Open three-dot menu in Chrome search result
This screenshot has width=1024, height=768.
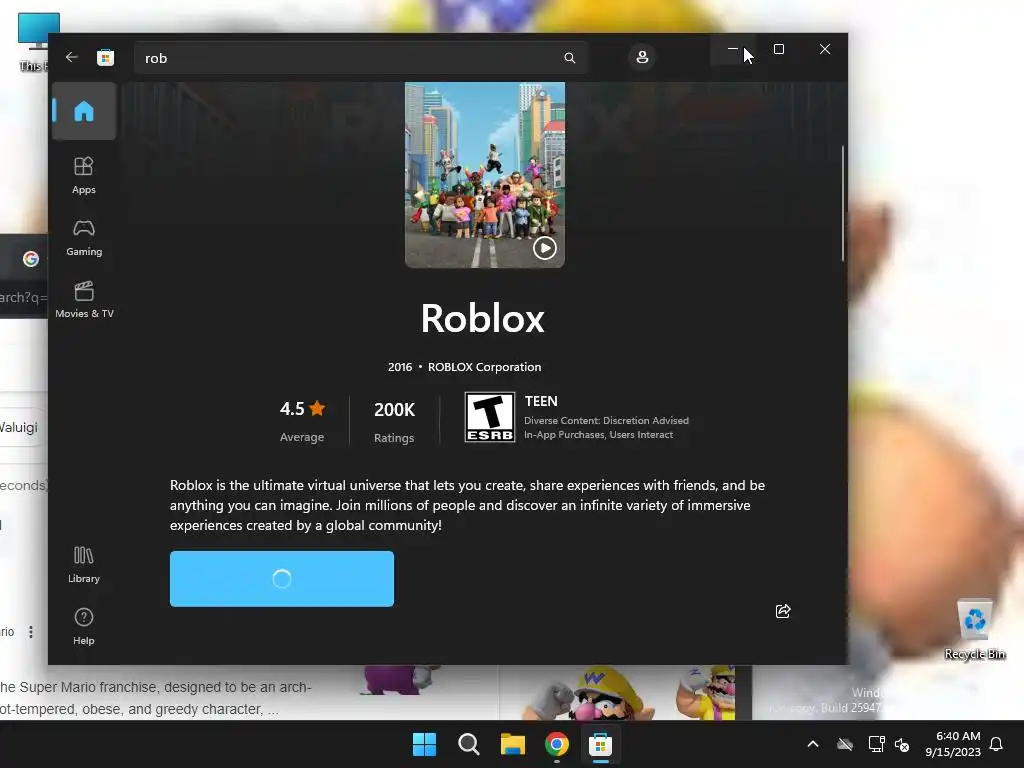tap(31, 632)
